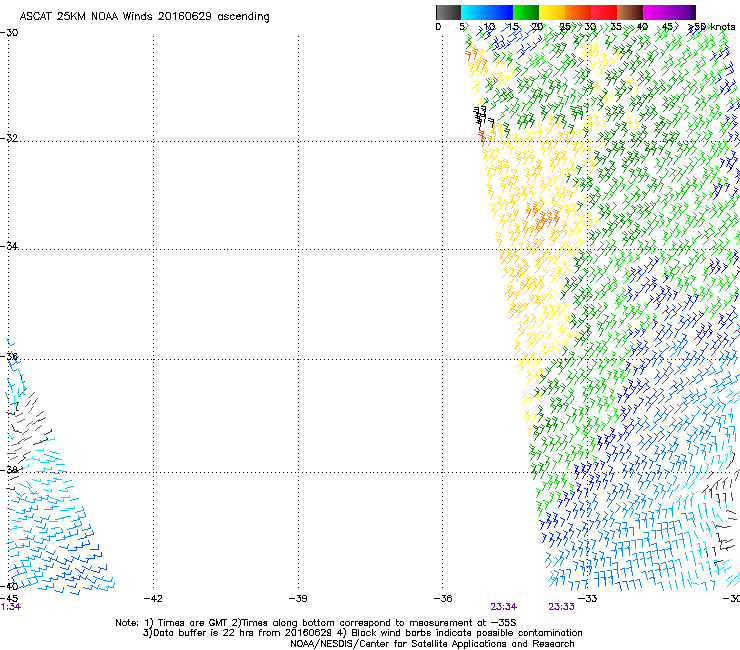
Task: Click the title 'ASCAT 25KM NOAA Winds 20160629 ascending'
Action: coord(144,17)
